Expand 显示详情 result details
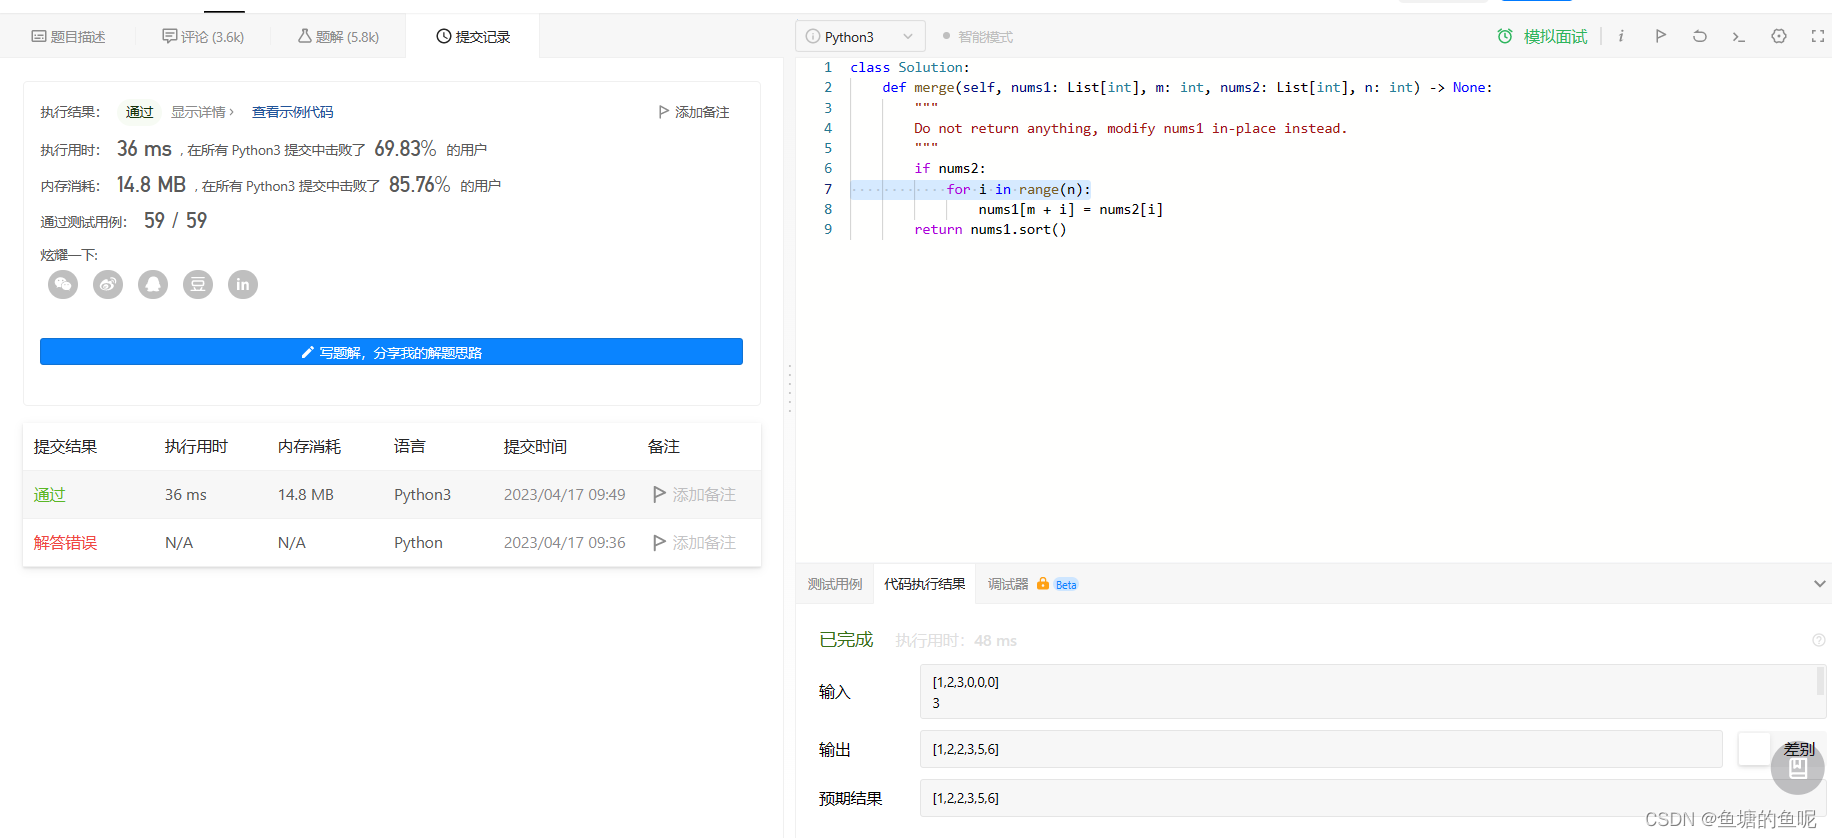This screenshot has height=838, width=1832. click(x=203, y=112)
